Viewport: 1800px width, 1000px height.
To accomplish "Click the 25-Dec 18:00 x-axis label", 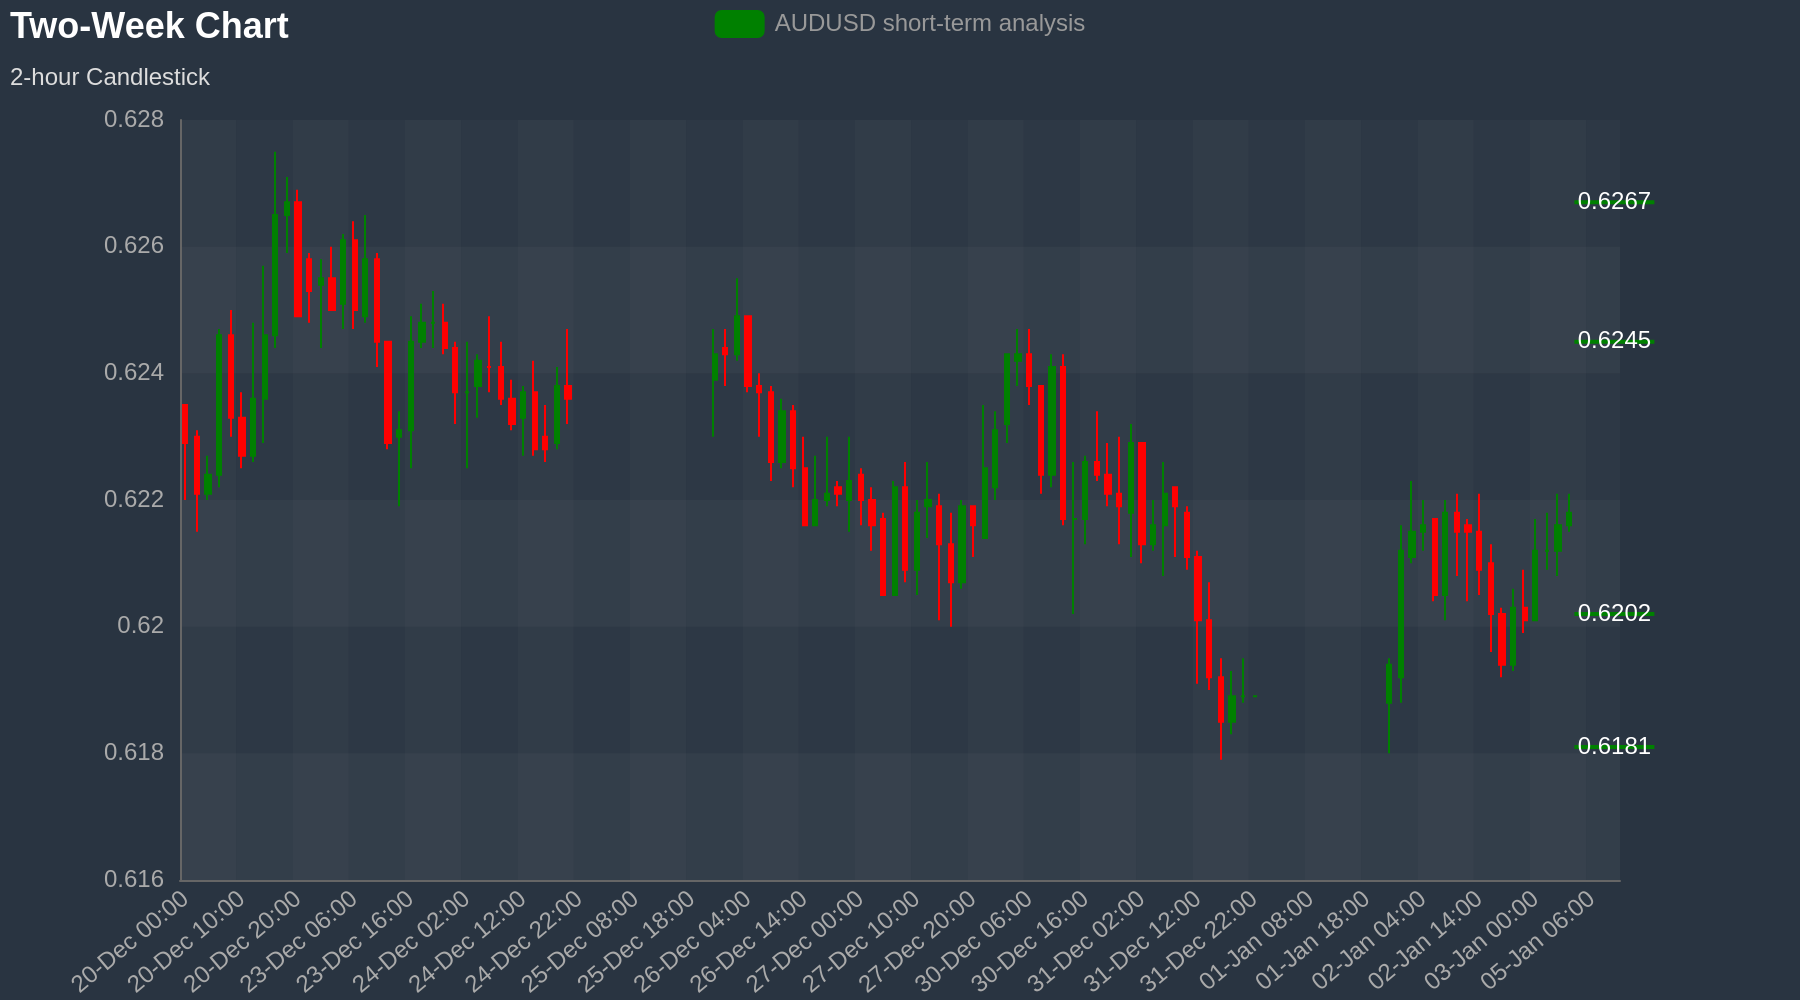I will (637, 942).
